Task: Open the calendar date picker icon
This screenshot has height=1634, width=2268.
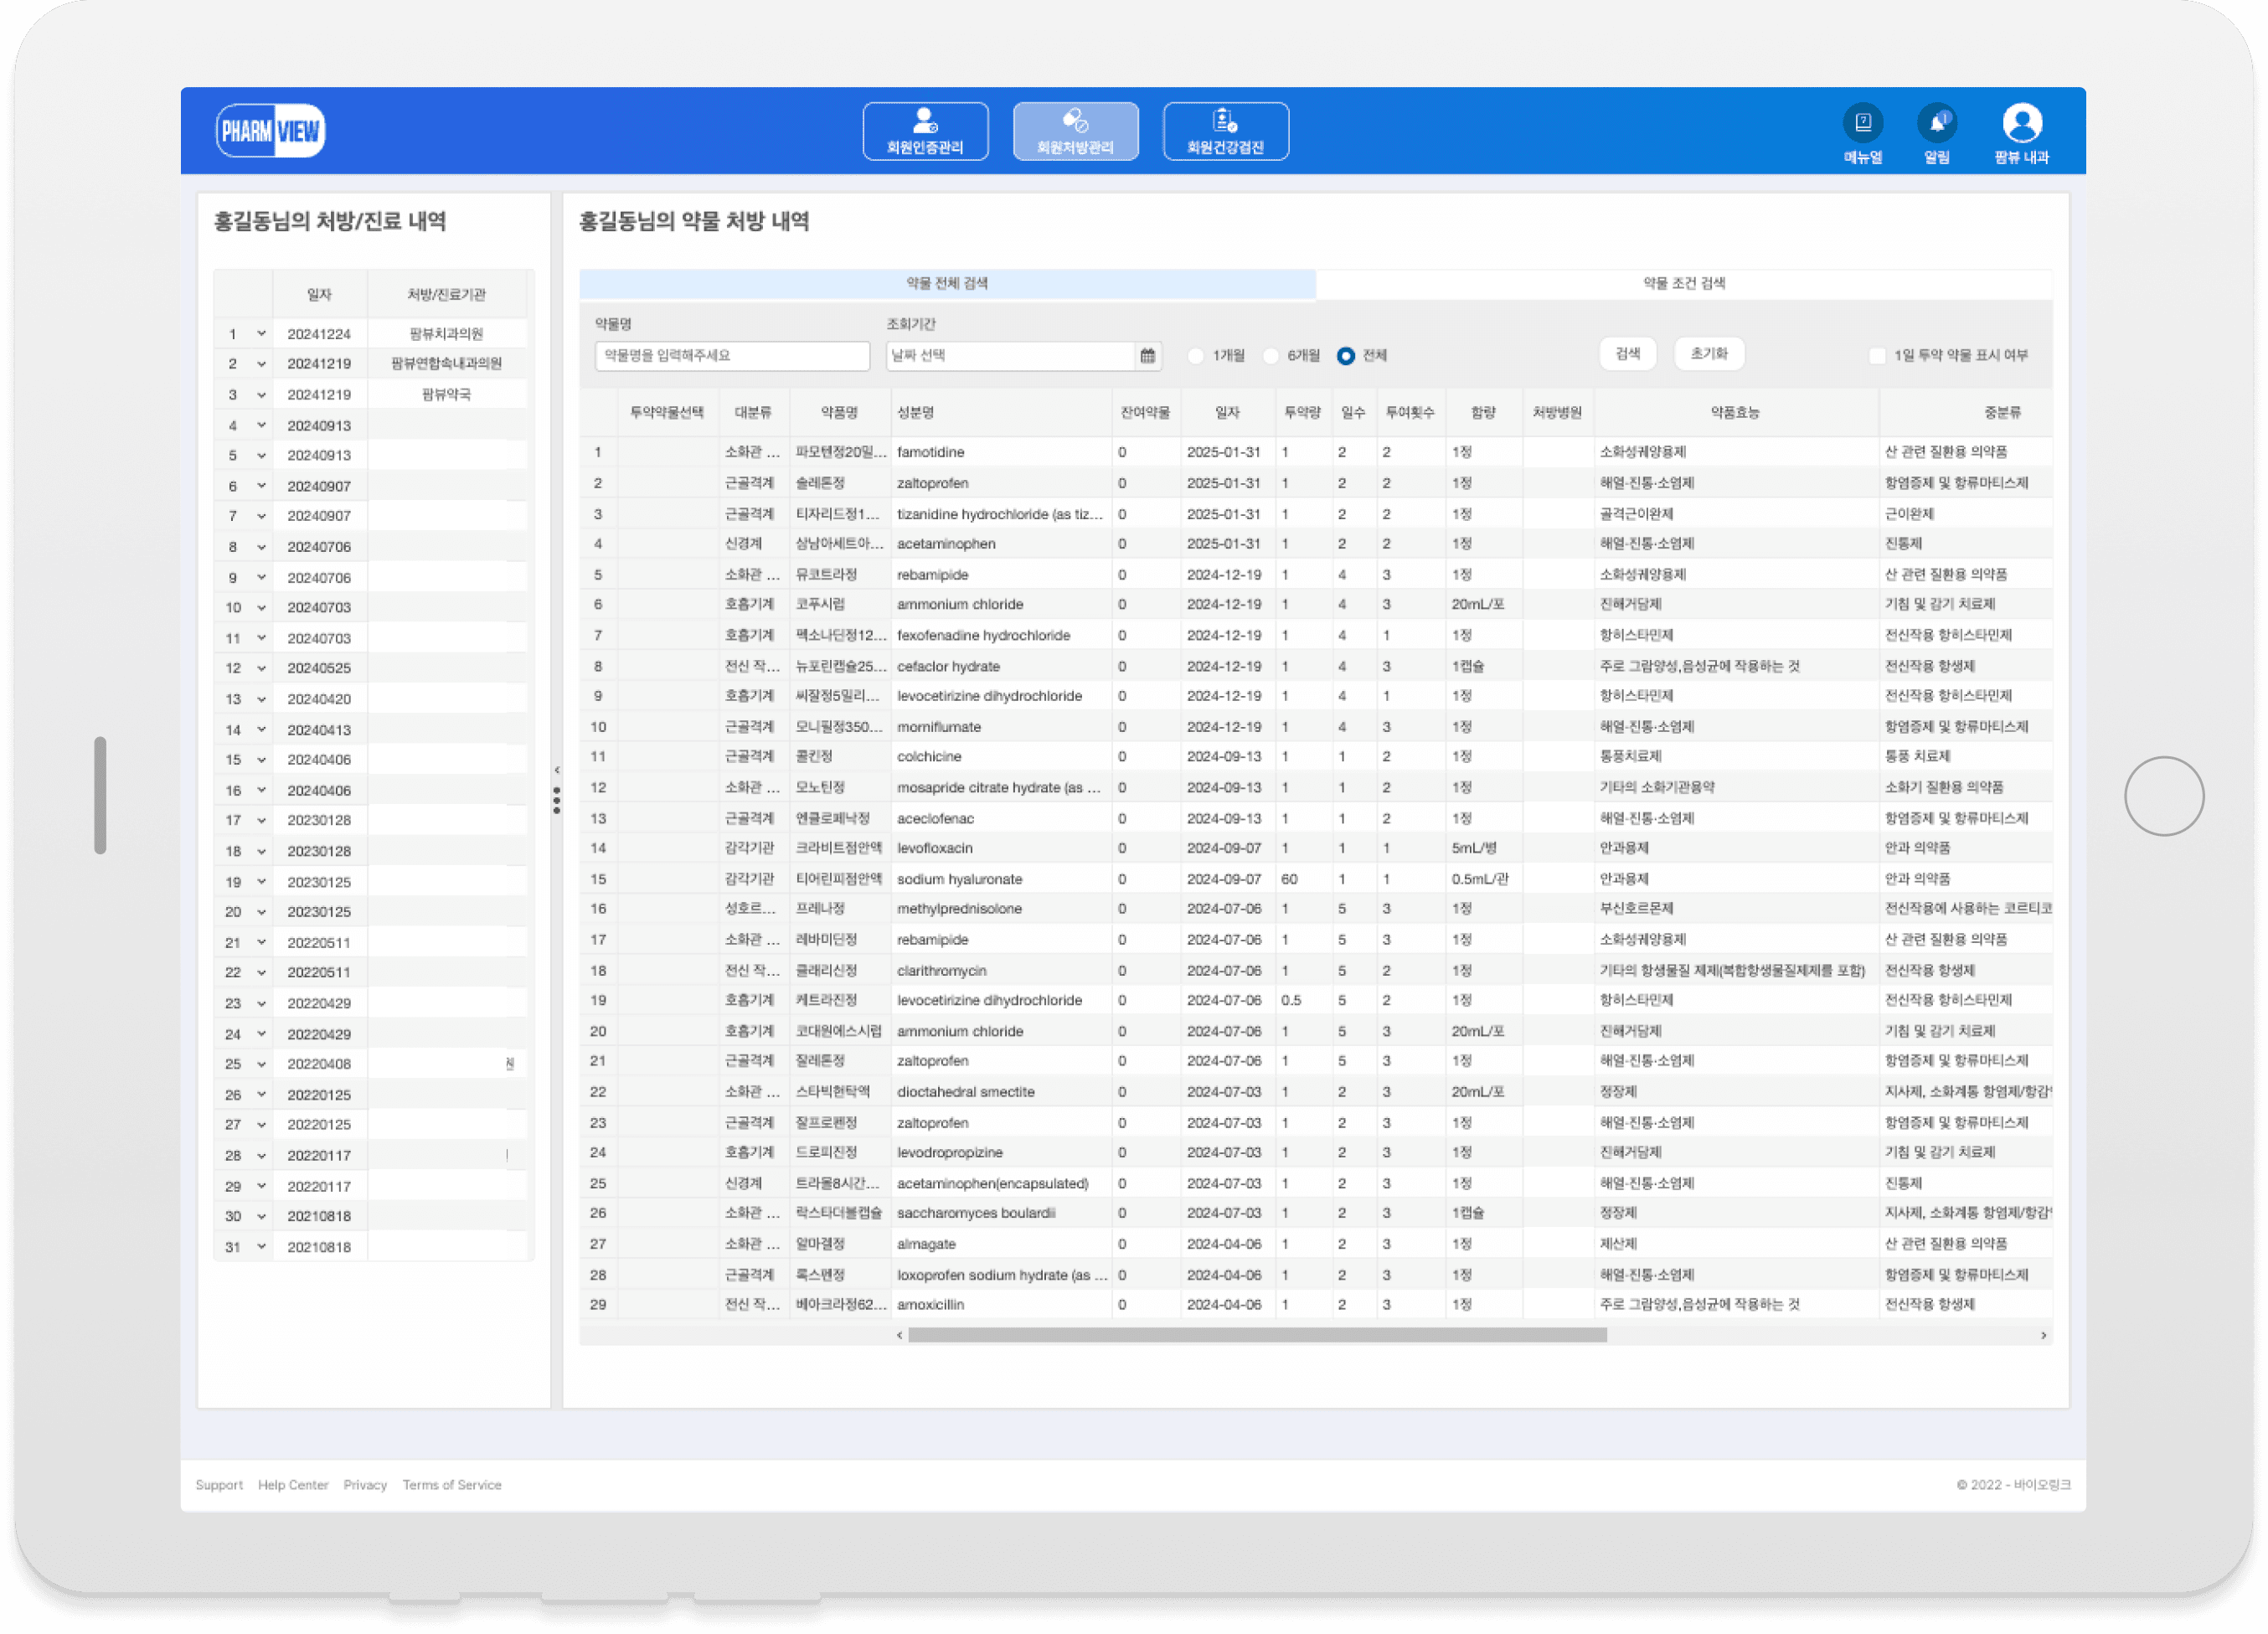Action: click(x=1147, y=356)
